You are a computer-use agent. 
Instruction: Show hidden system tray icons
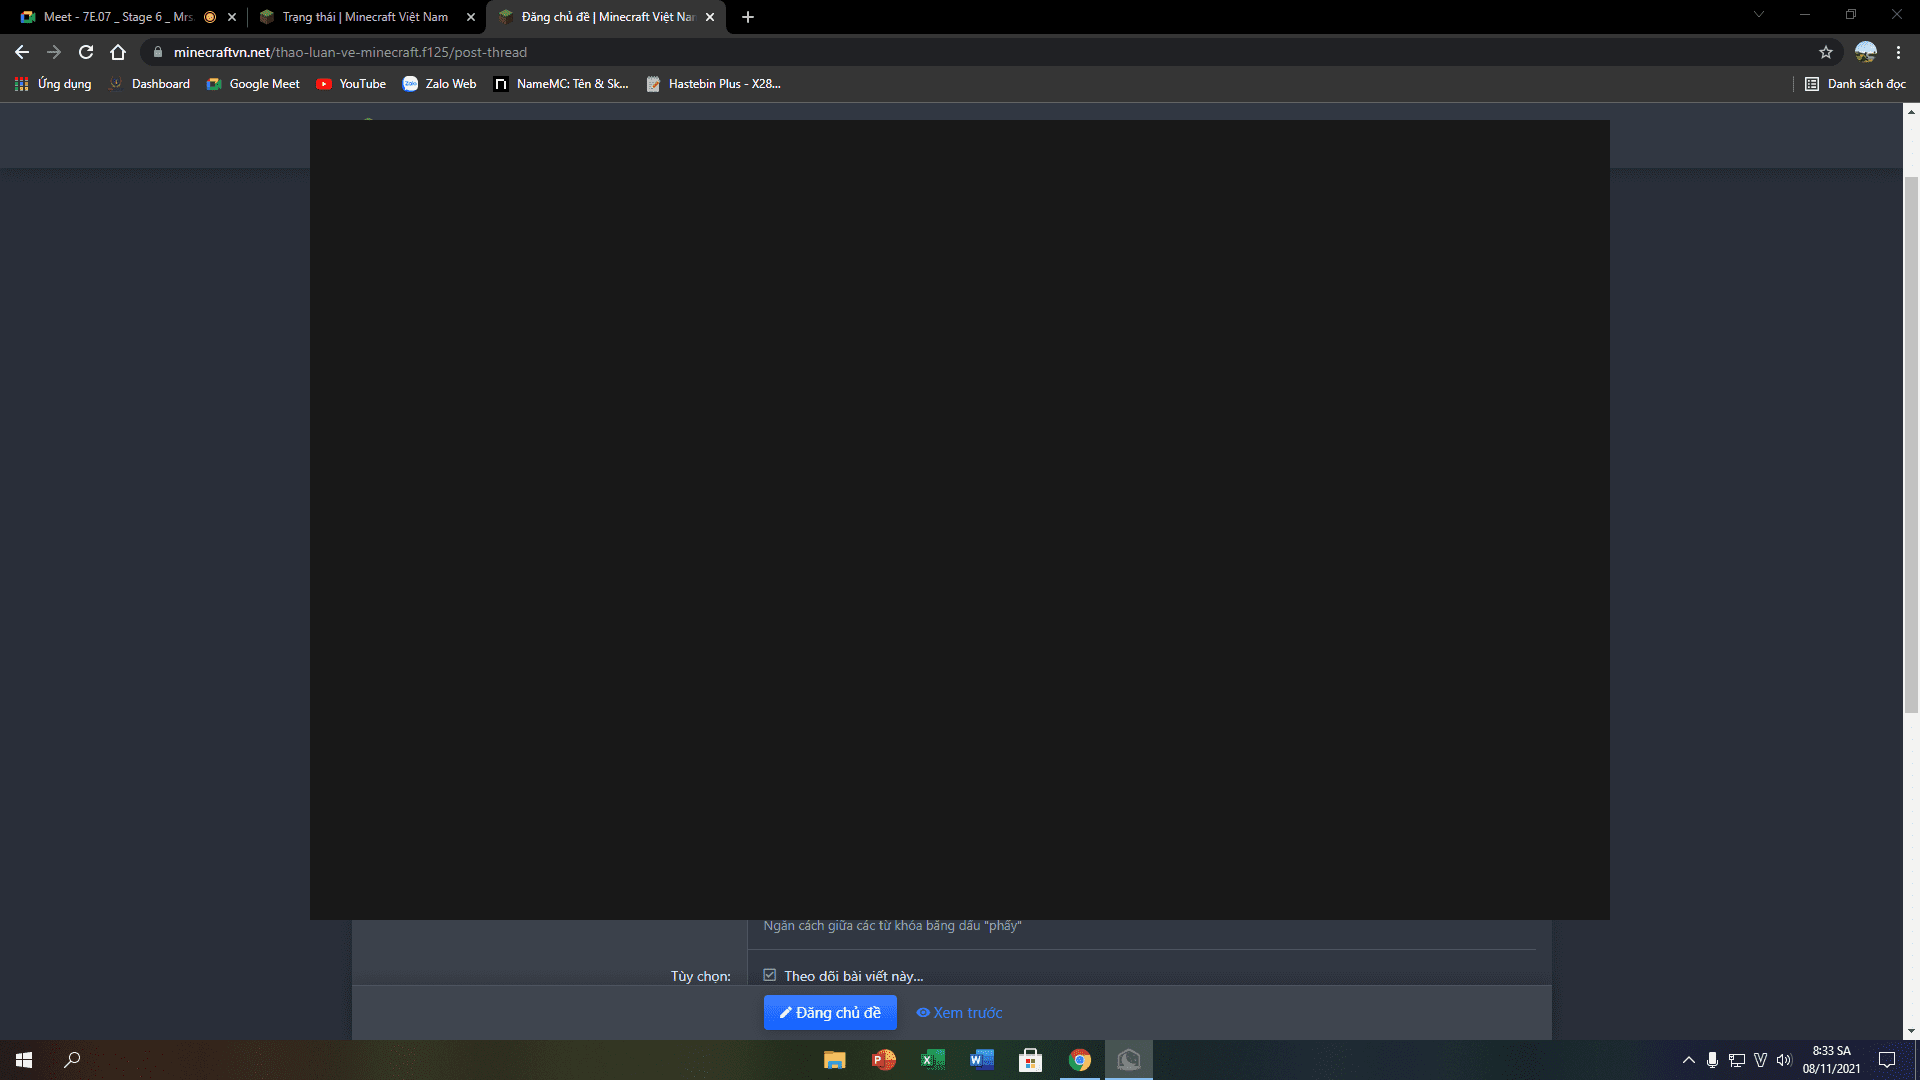tap(1688, 1060)
